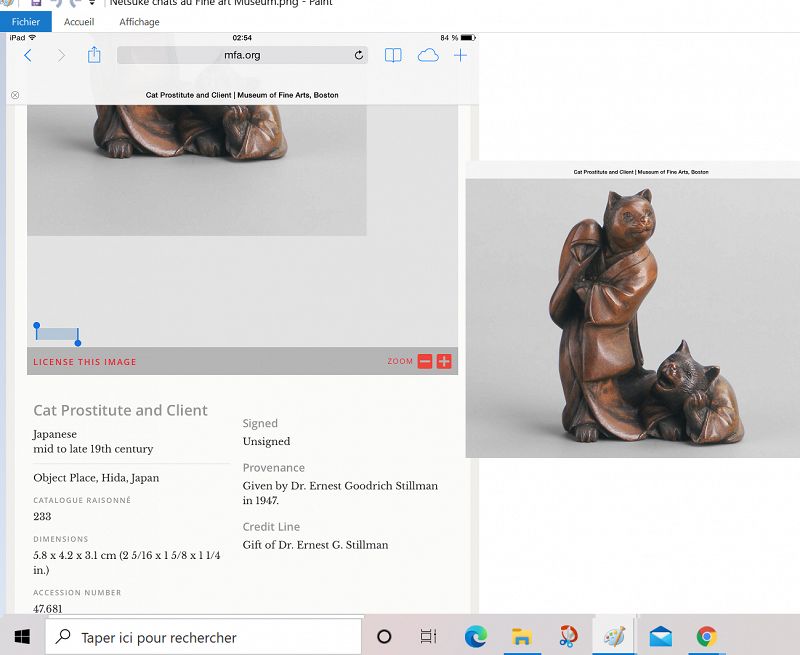The width and height of the screenshot is (800, 655).
Task: Click the Signed label
Action: [260, 423]
